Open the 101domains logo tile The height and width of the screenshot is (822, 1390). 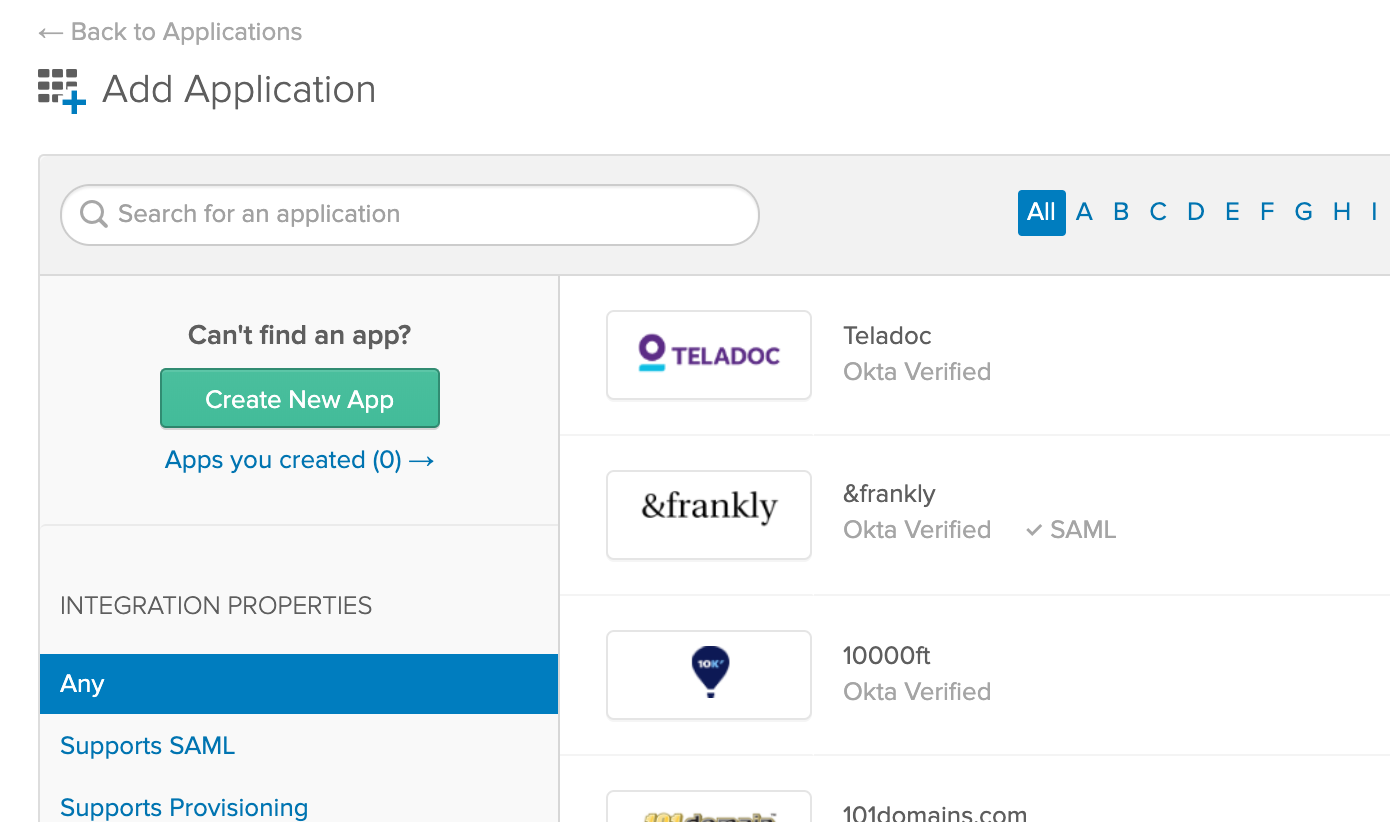pos(709,807)
